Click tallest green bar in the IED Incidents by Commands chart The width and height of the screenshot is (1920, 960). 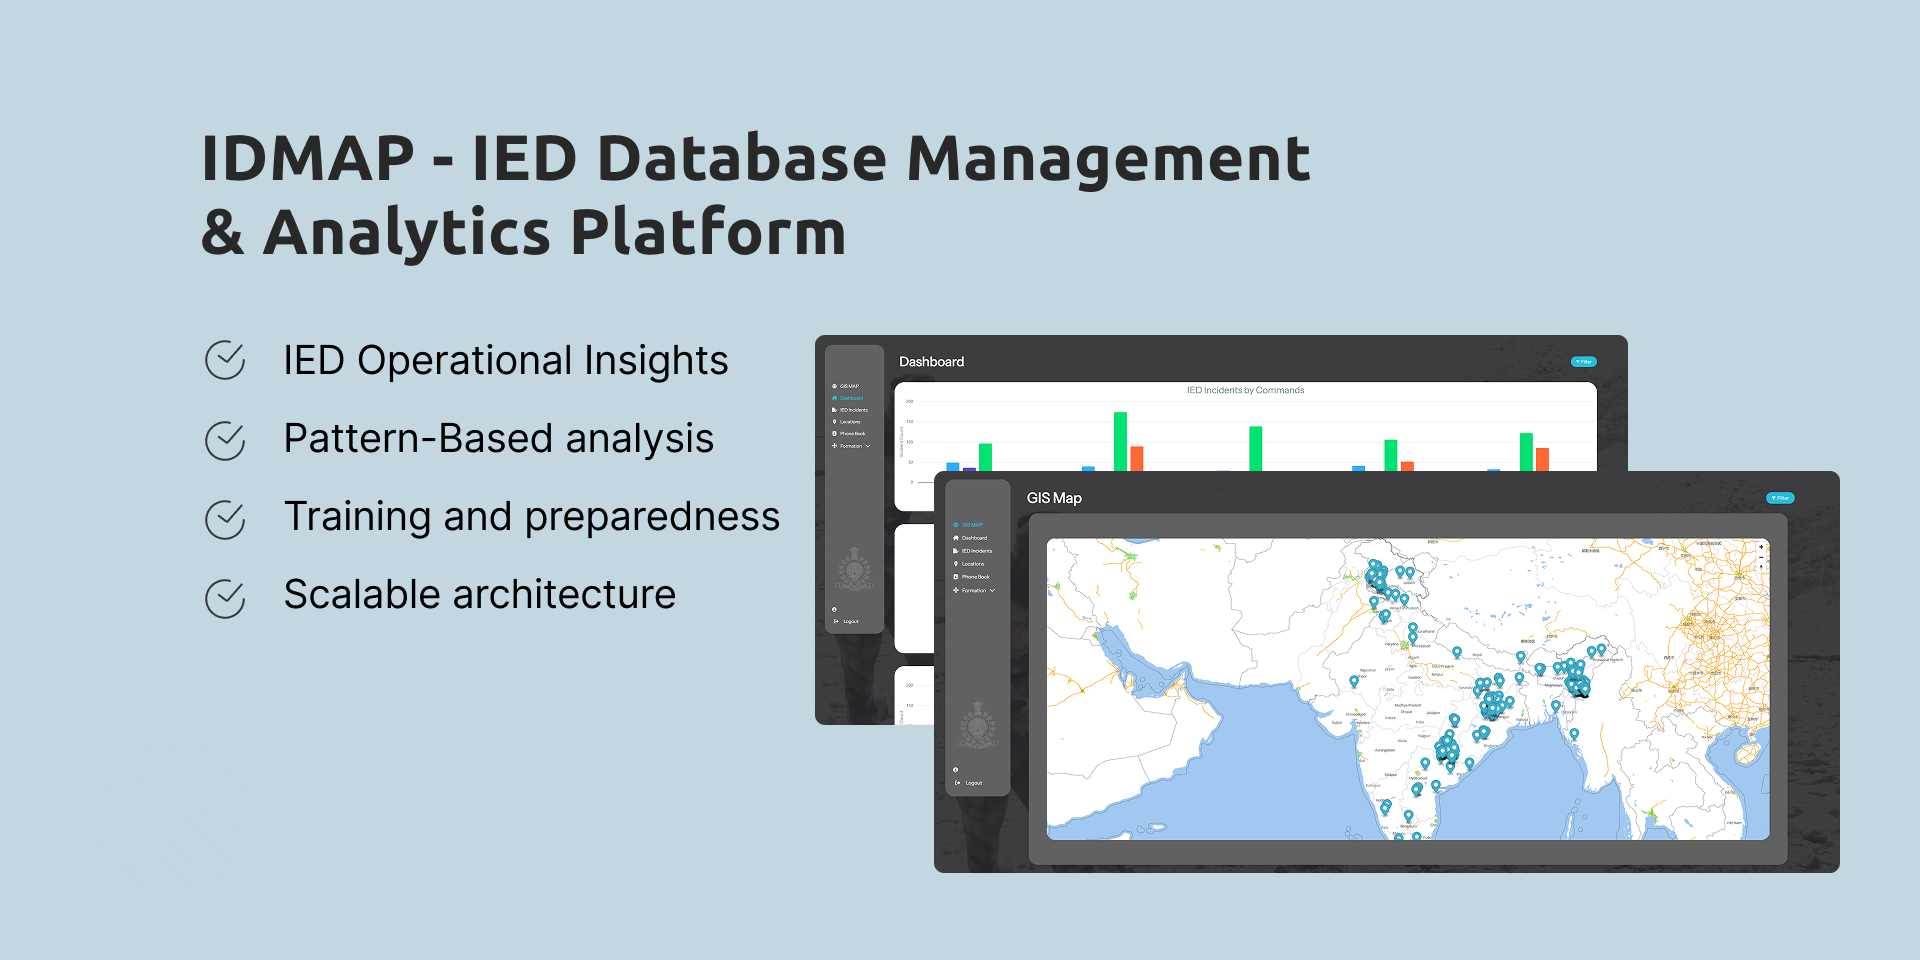click(1120, 440)
